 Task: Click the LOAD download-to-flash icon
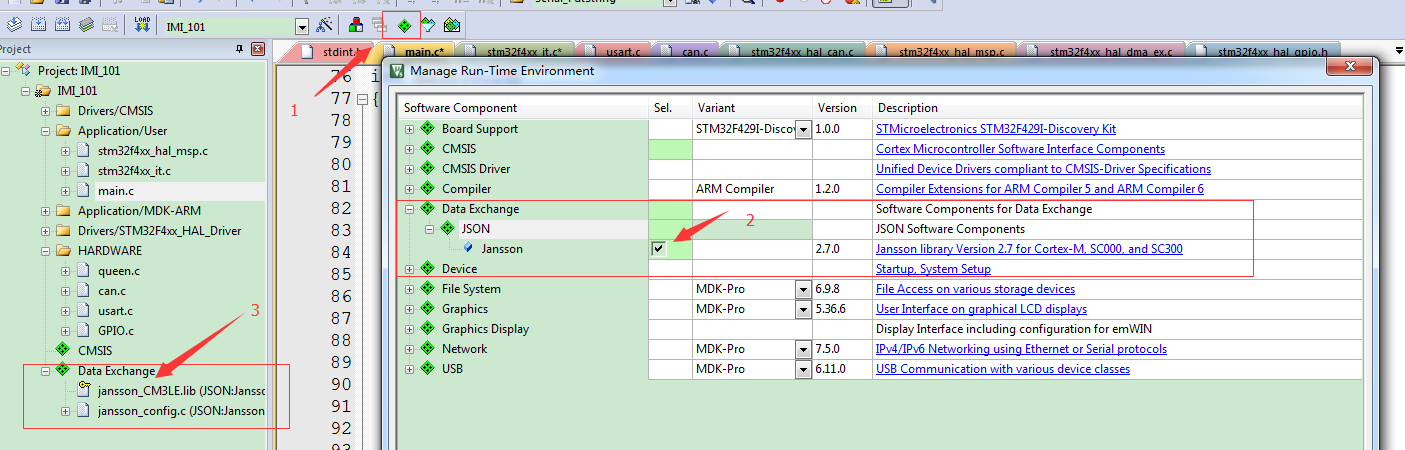tap(141, 25)
